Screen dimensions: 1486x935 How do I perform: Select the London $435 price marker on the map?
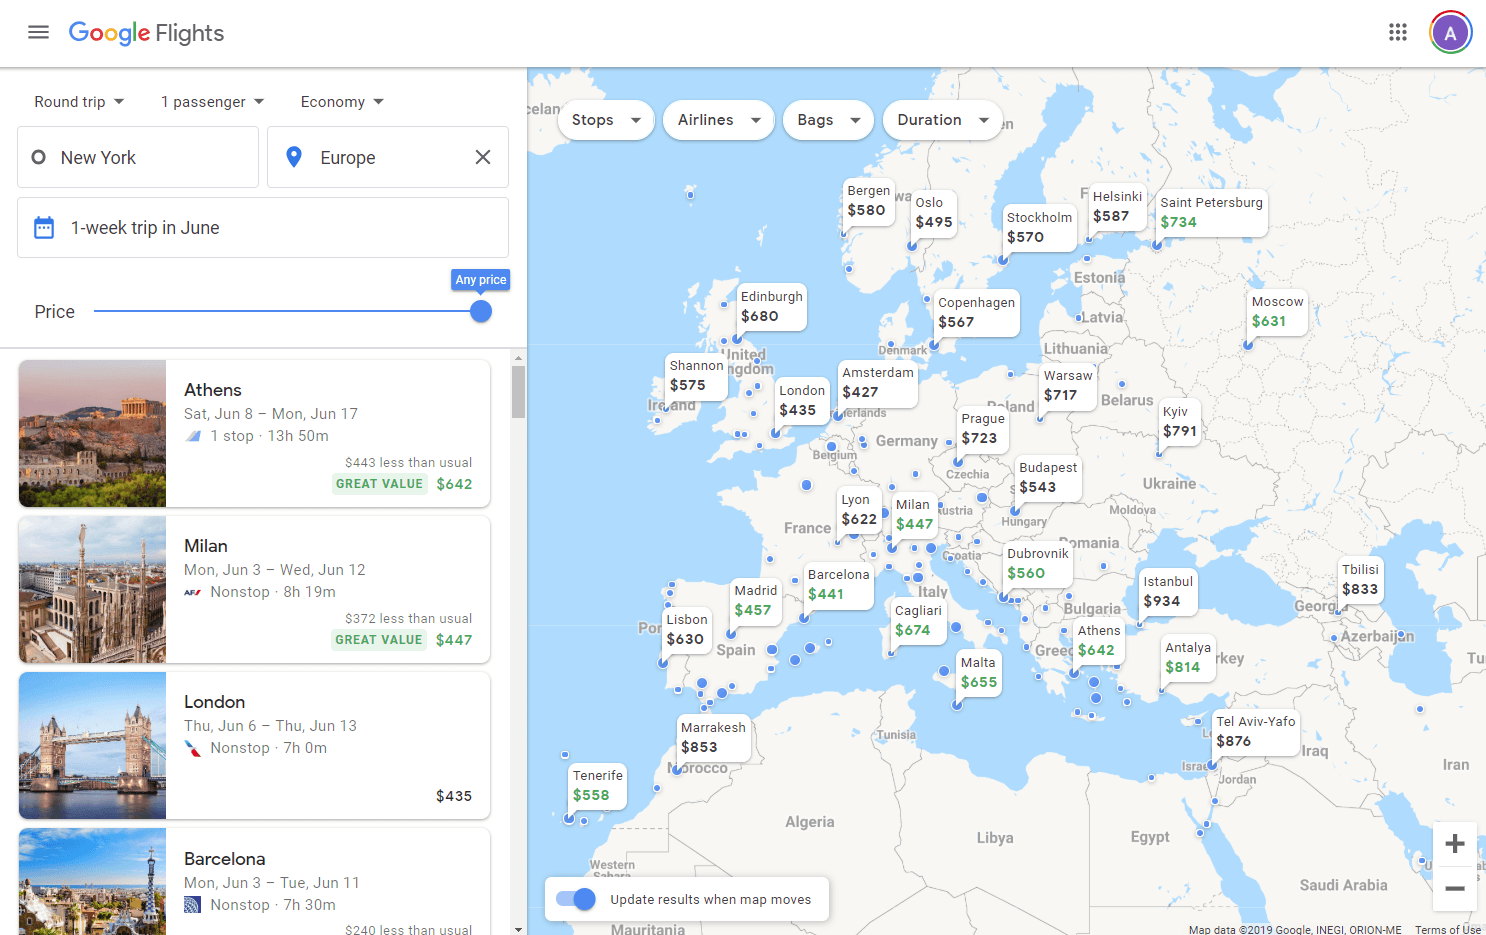click(802, 399)
